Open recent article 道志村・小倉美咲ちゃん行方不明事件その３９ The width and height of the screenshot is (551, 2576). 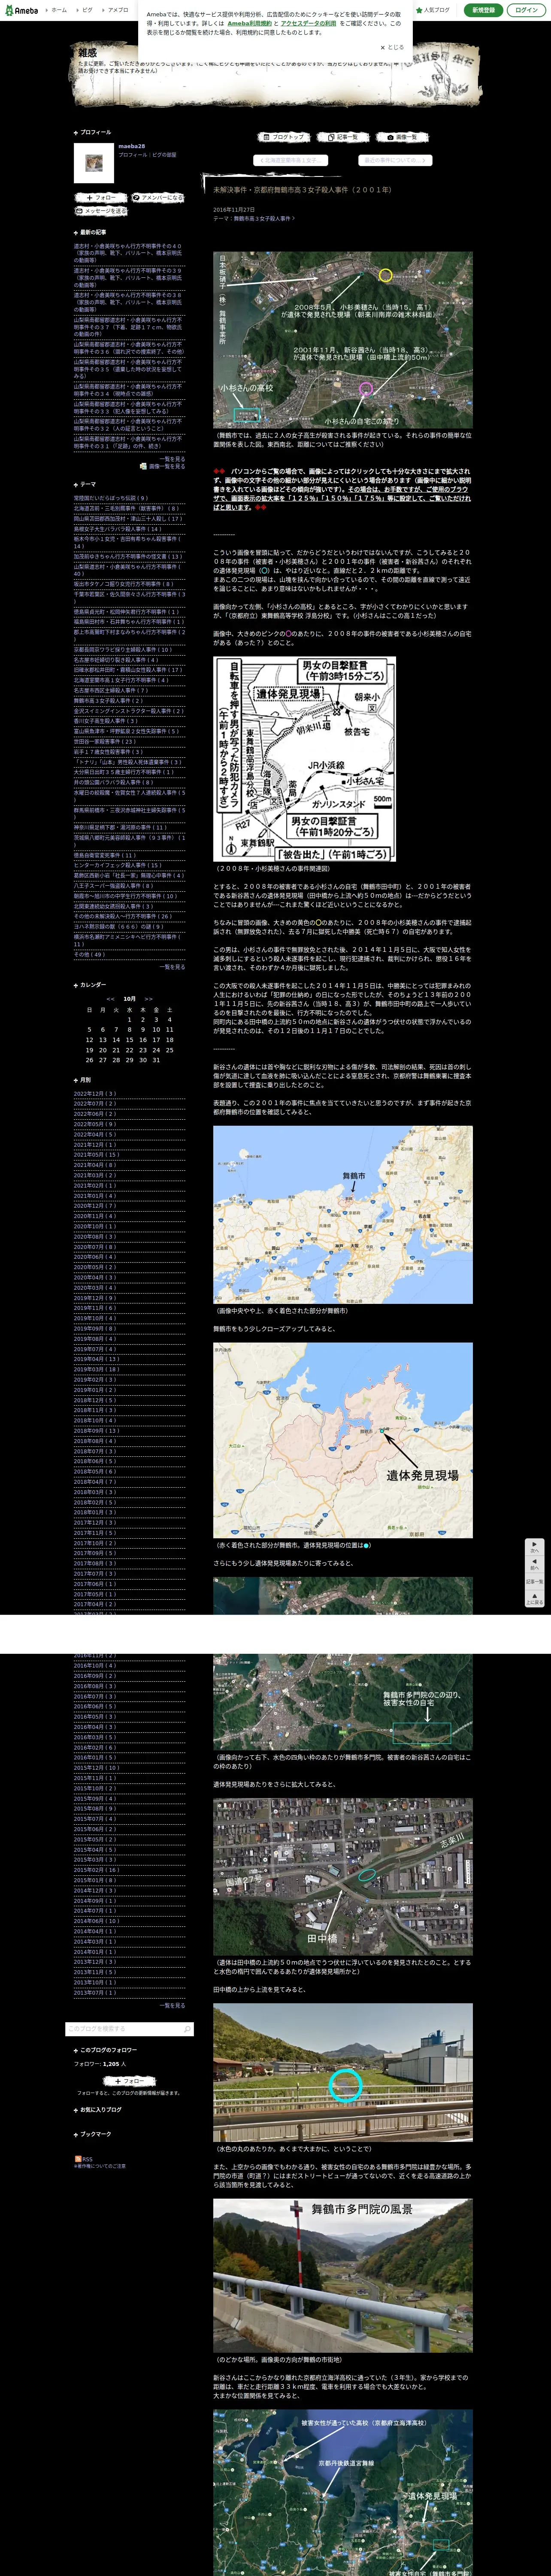coord(128,279)
